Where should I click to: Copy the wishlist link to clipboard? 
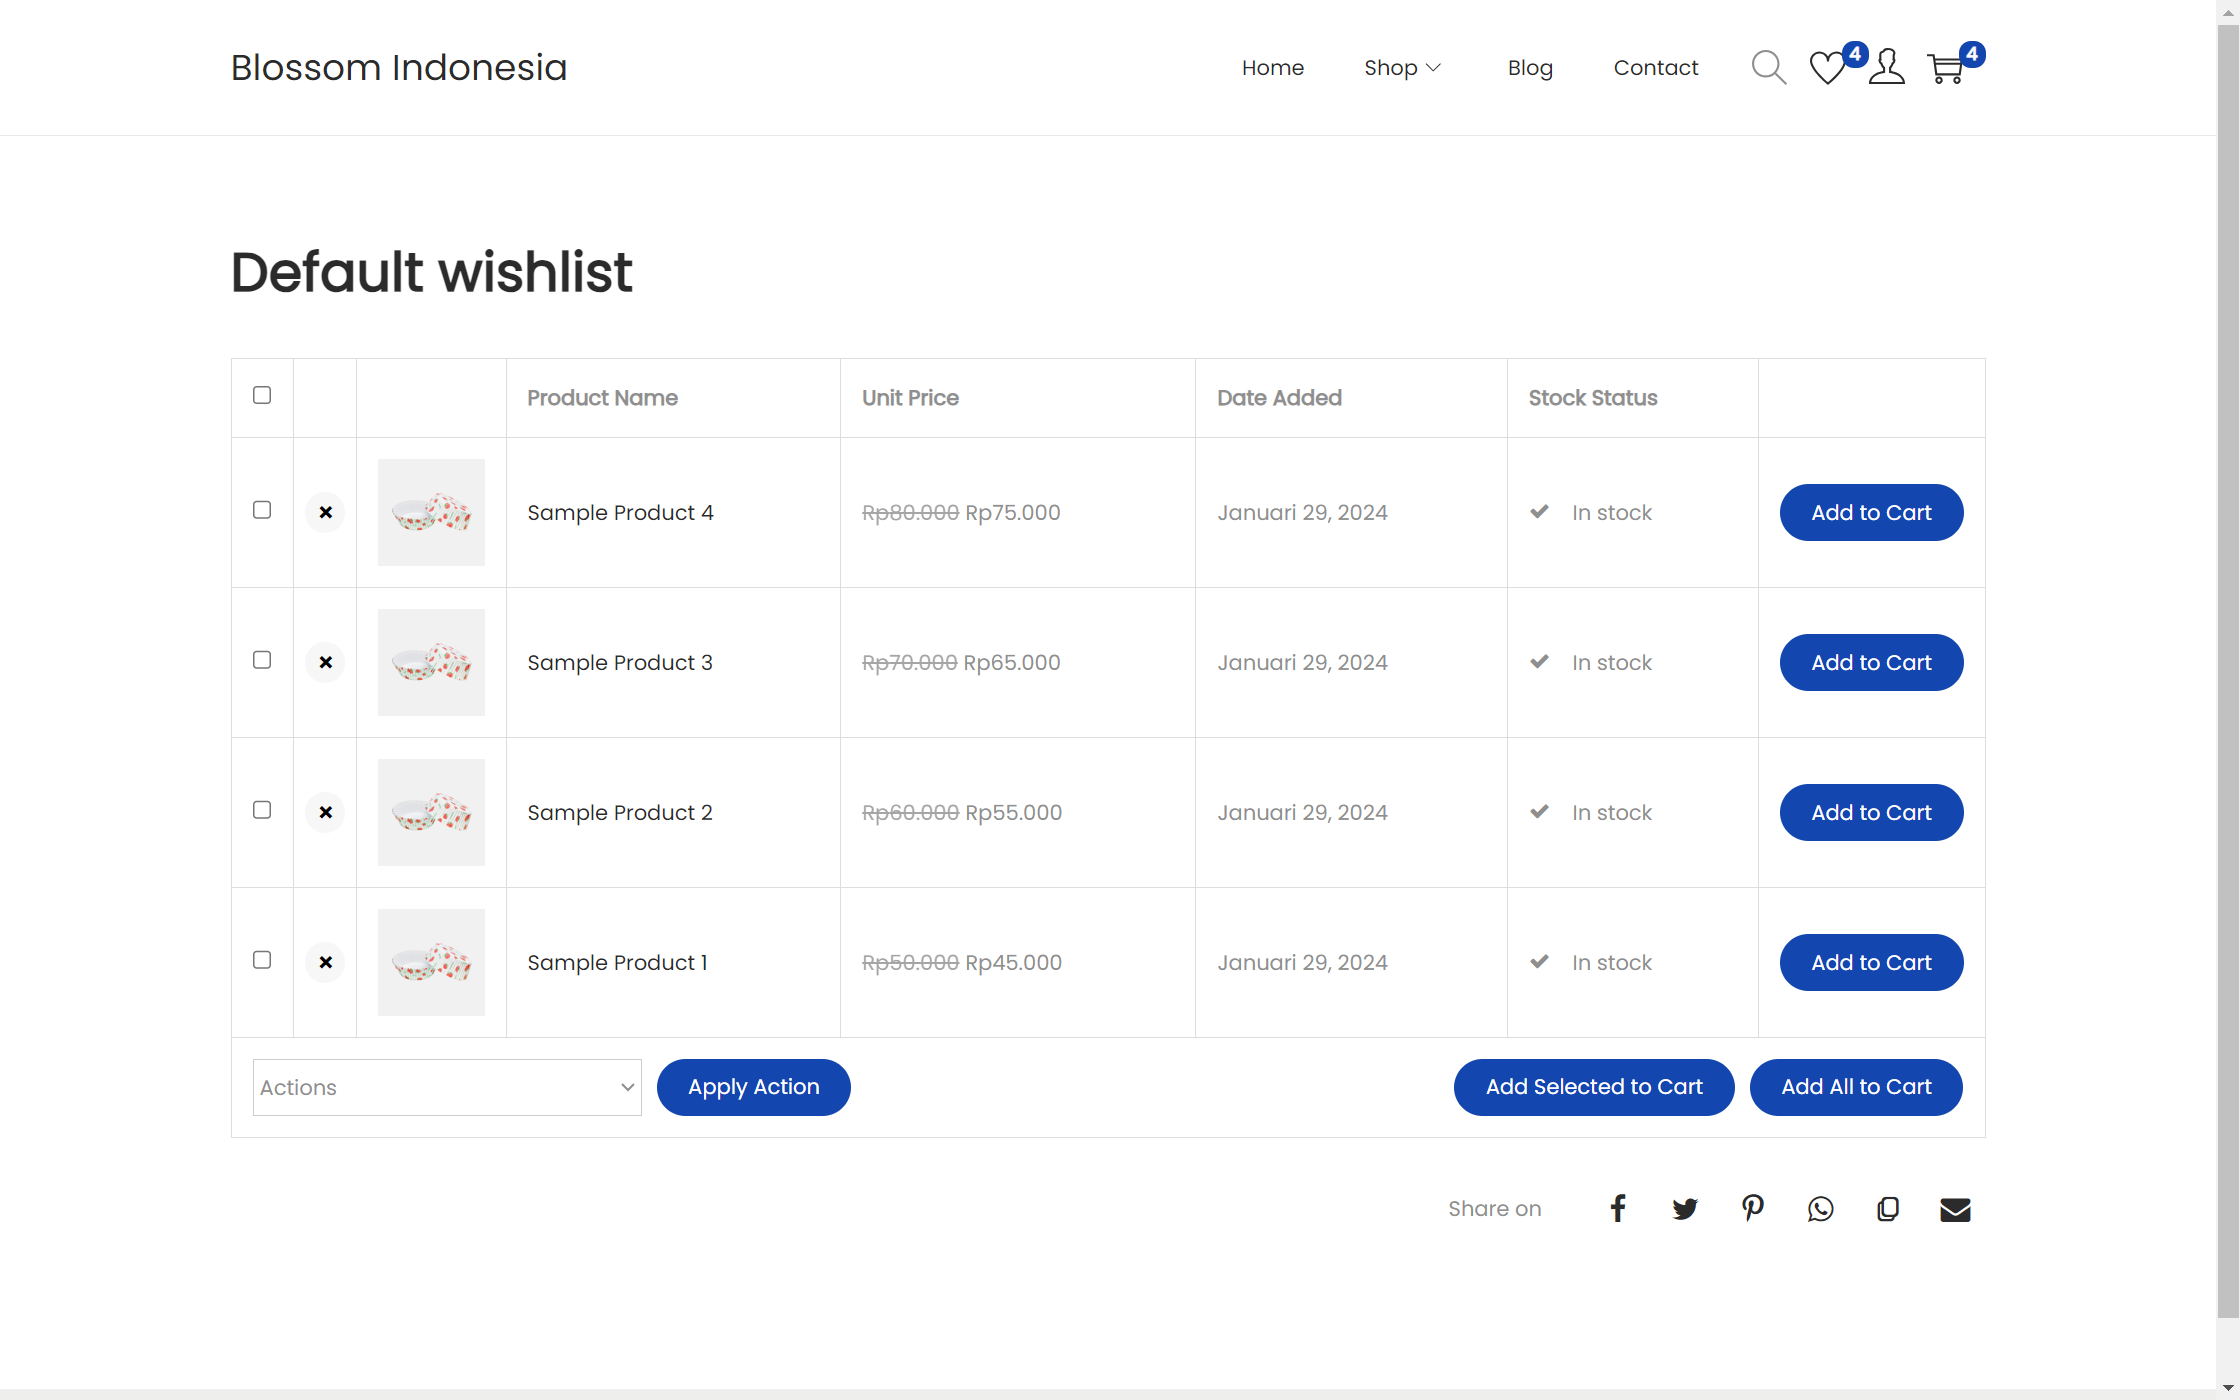[x=1887, y=1208]
